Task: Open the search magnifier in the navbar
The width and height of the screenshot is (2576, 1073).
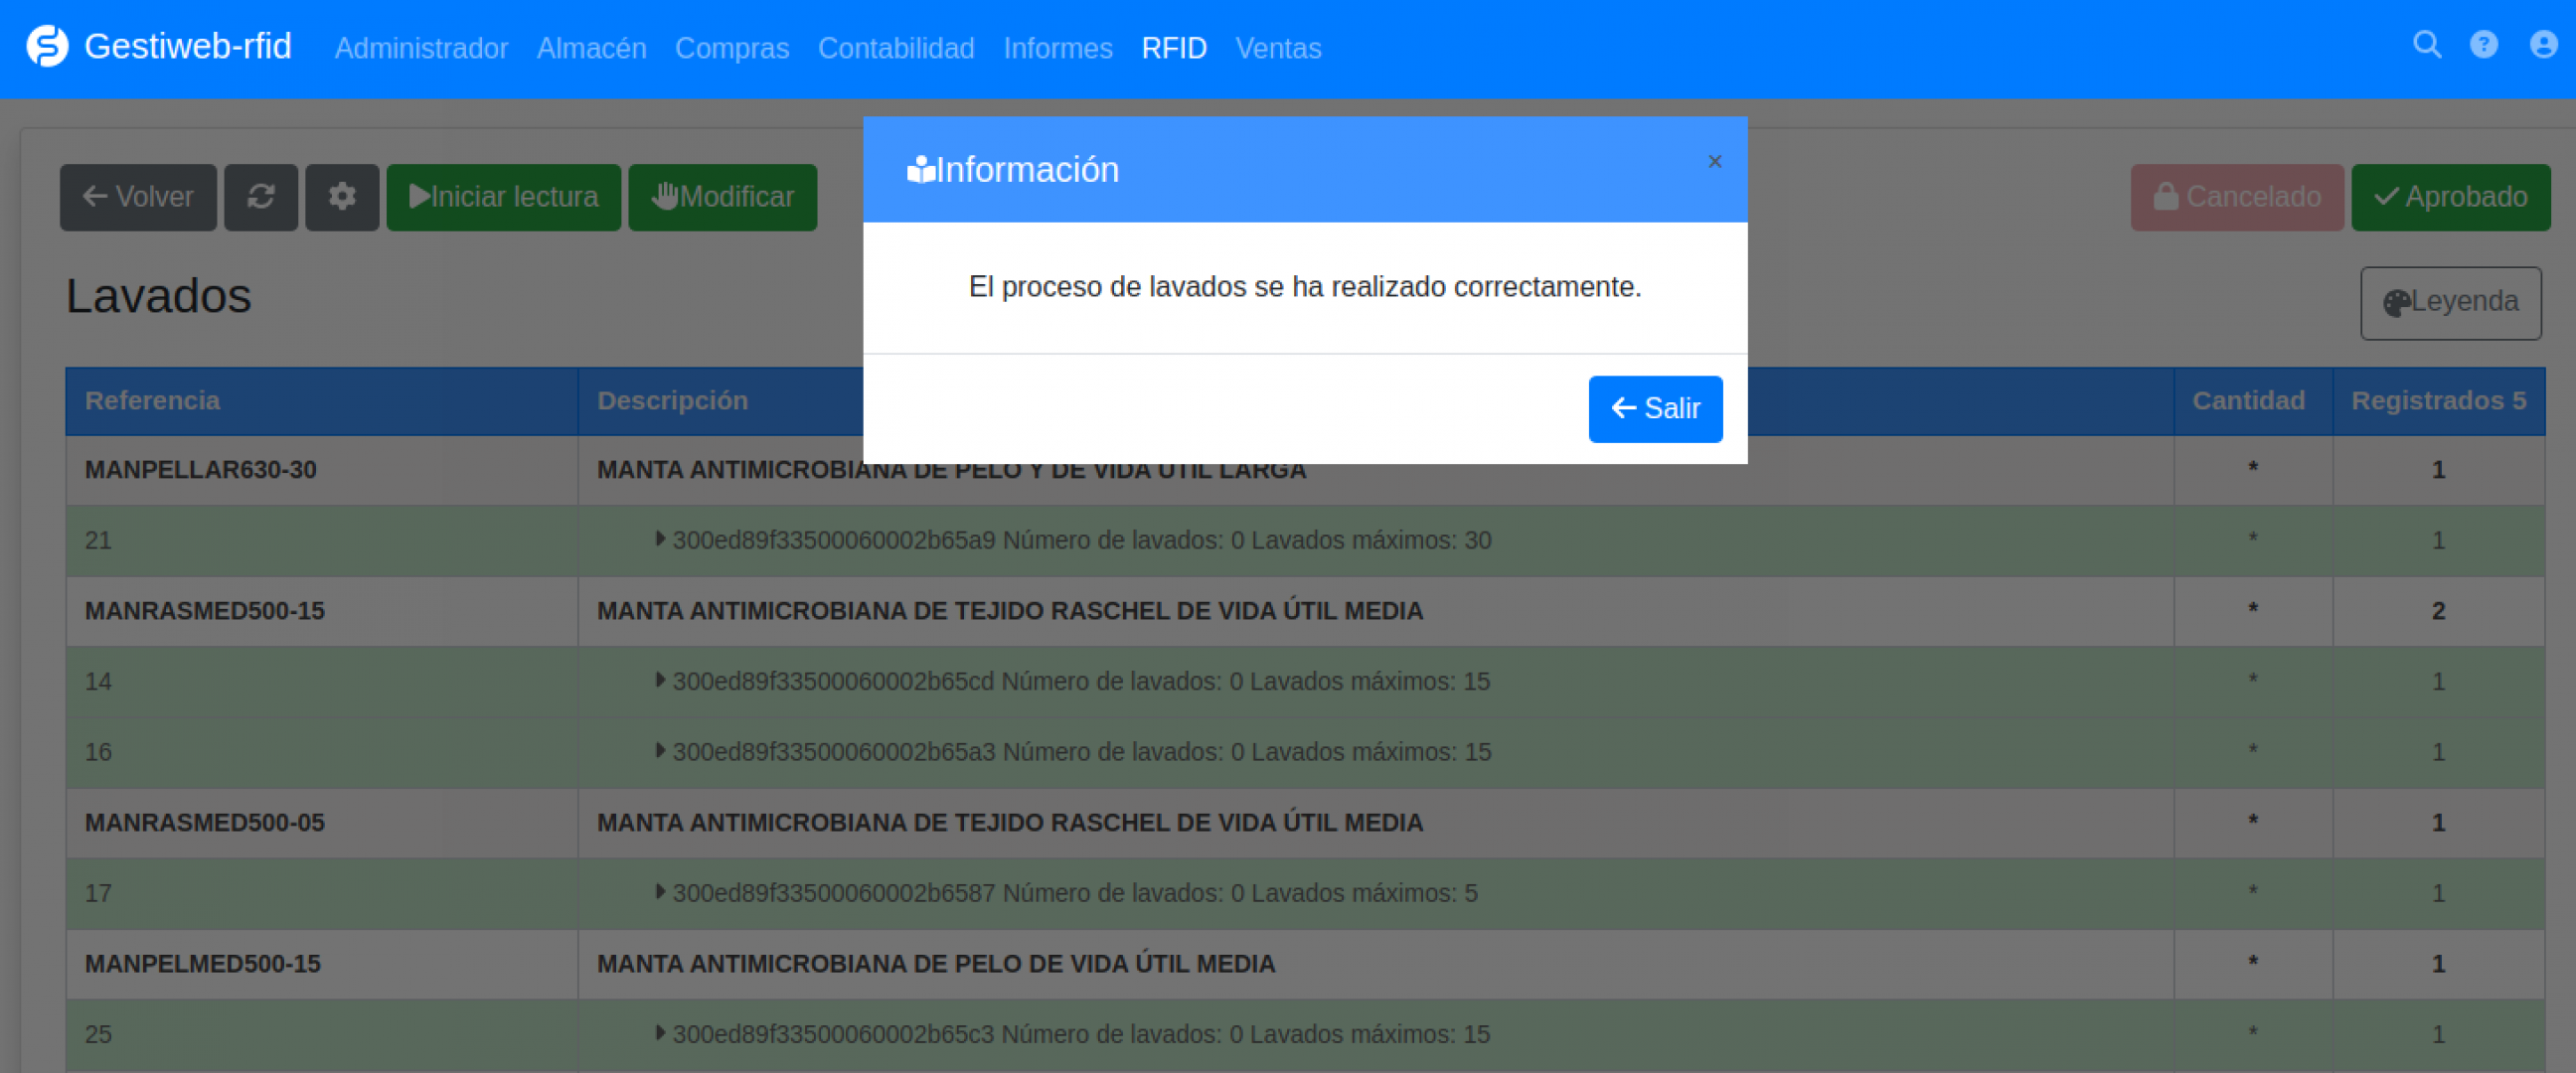Action: 2427,45
